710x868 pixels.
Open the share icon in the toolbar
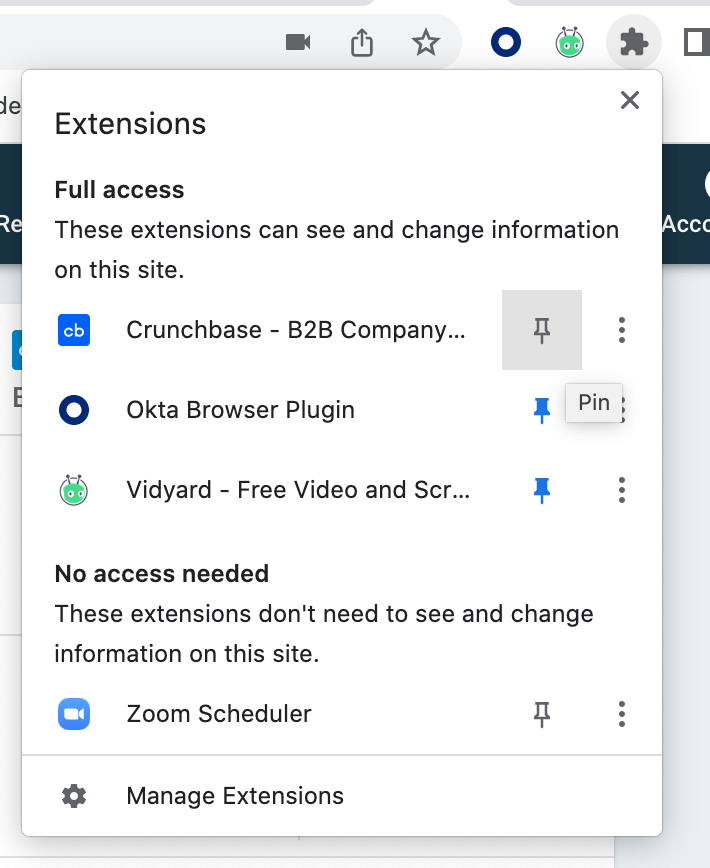[x=361, y=42]
